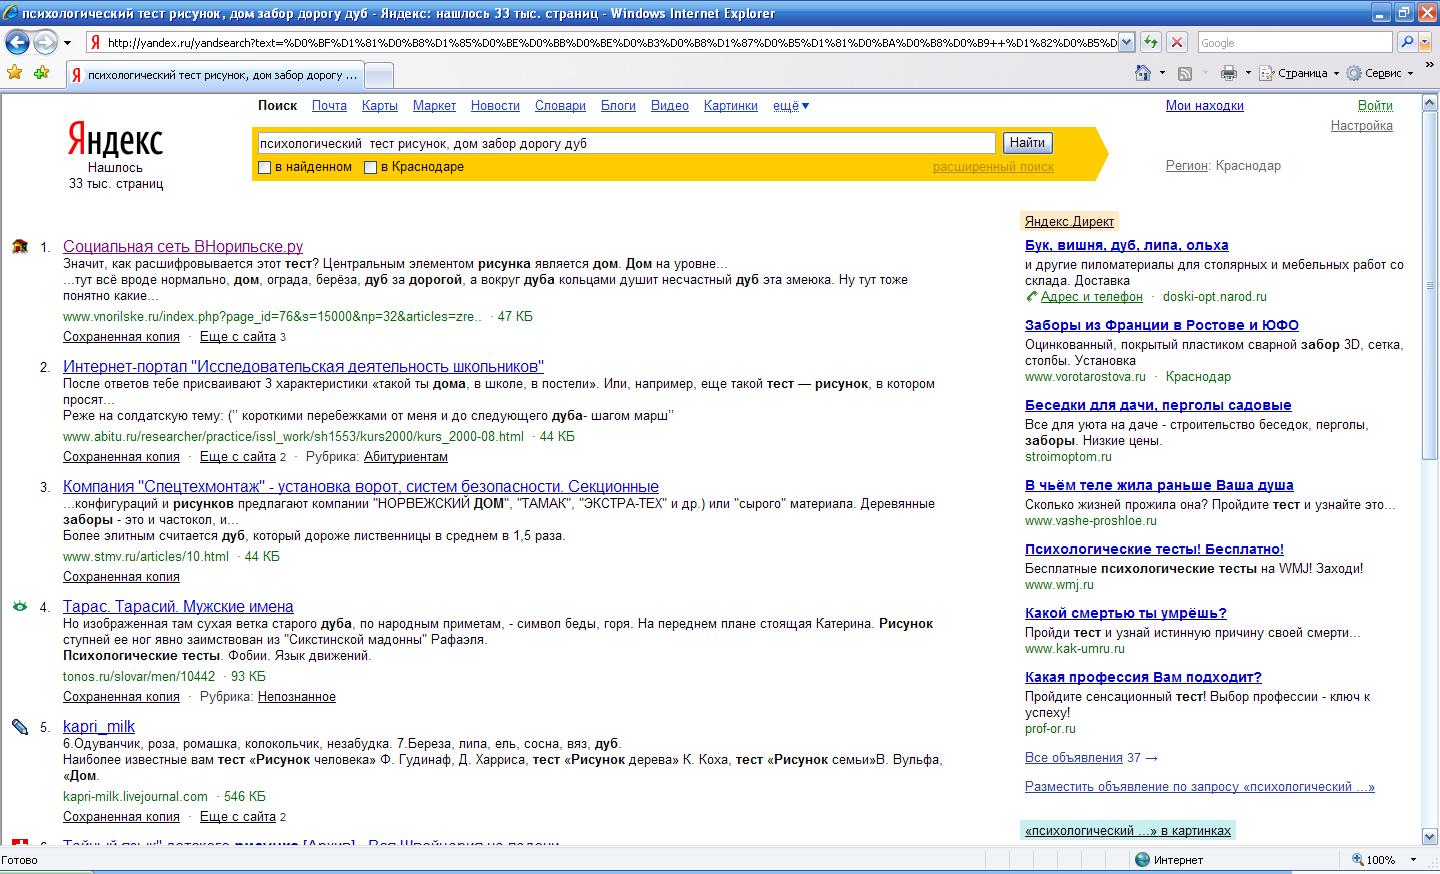The height and width of the screenshot is (874, 1440).
Task: Click the Регион link
Action: [x=1187, y=165]
